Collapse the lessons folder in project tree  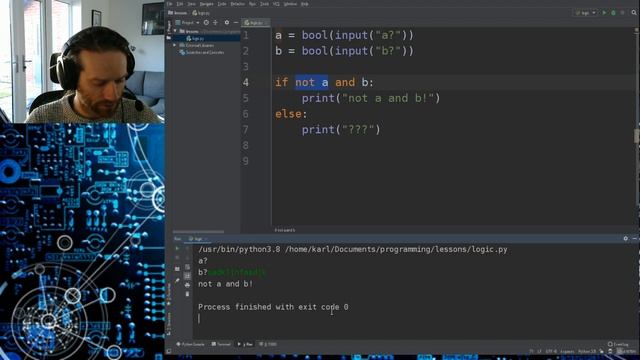(175, 31)
